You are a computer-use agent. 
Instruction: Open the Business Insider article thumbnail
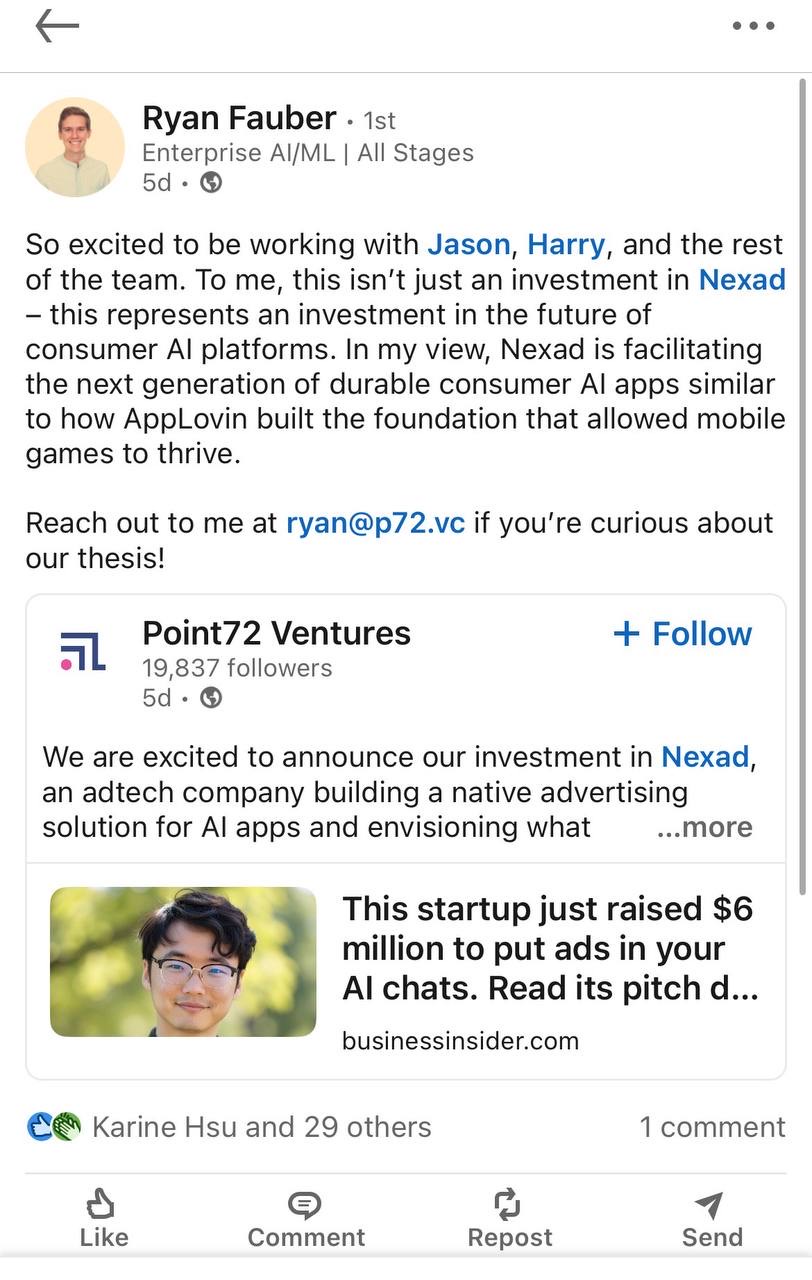coord(183,961)
